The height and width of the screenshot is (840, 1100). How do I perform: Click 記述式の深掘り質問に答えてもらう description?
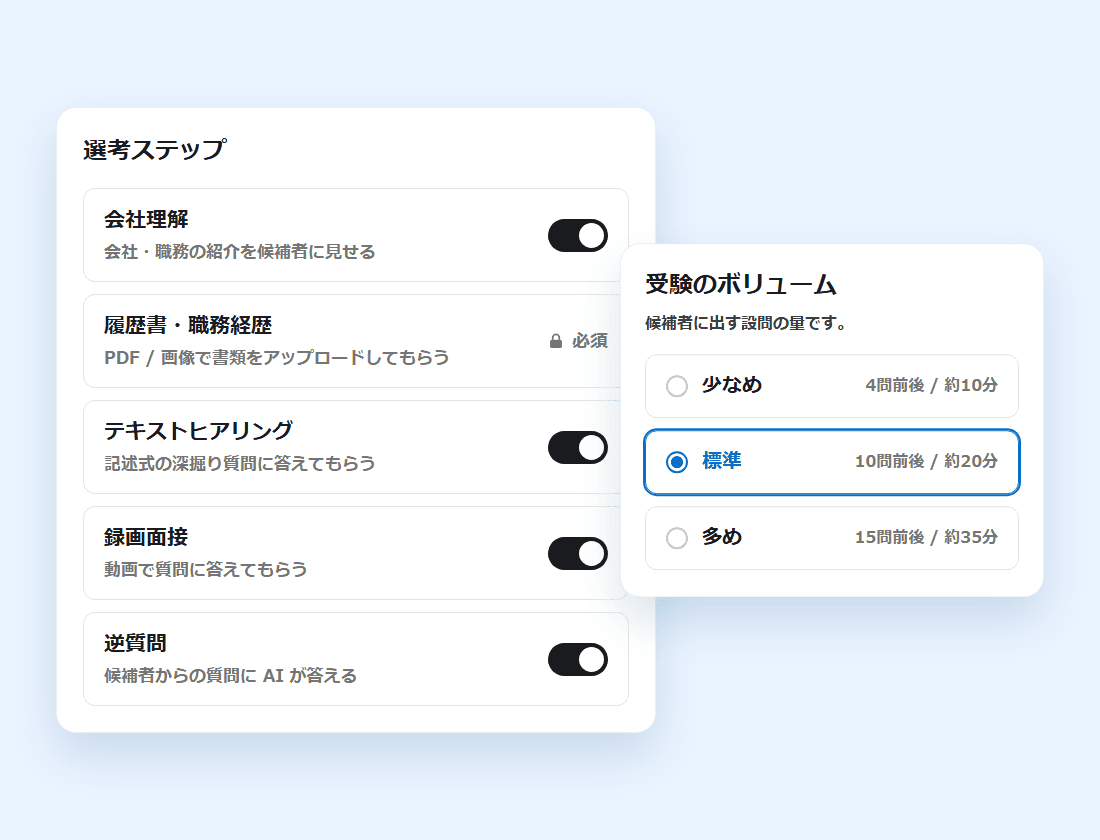pos(240,463)
